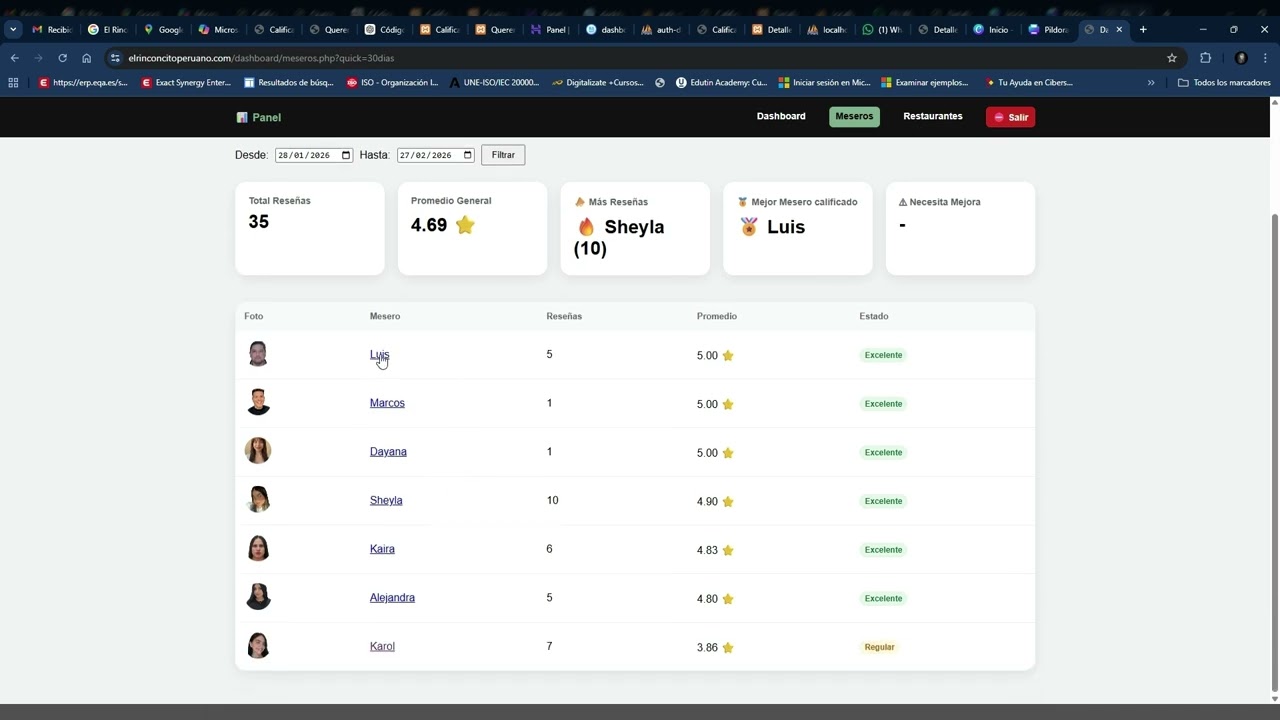The height and width of the screenshot is (720, 1280).
Task: Open Todos los marcadores folder
Action: coord(1224,83)
